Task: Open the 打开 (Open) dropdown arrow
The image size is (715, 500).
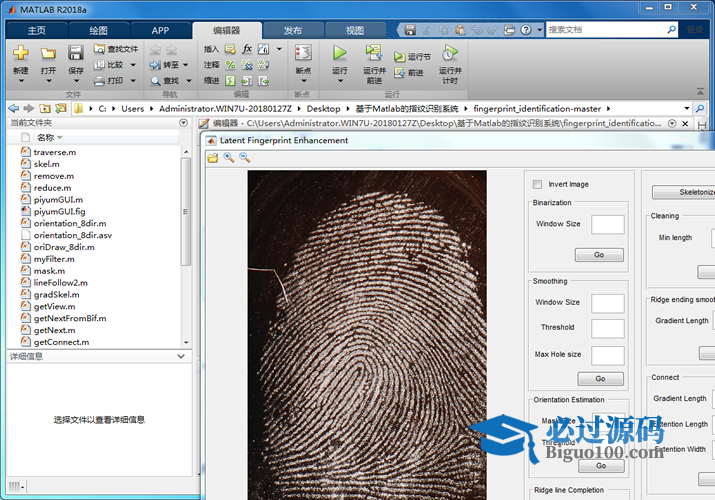Action: click(x=48, y=82)
